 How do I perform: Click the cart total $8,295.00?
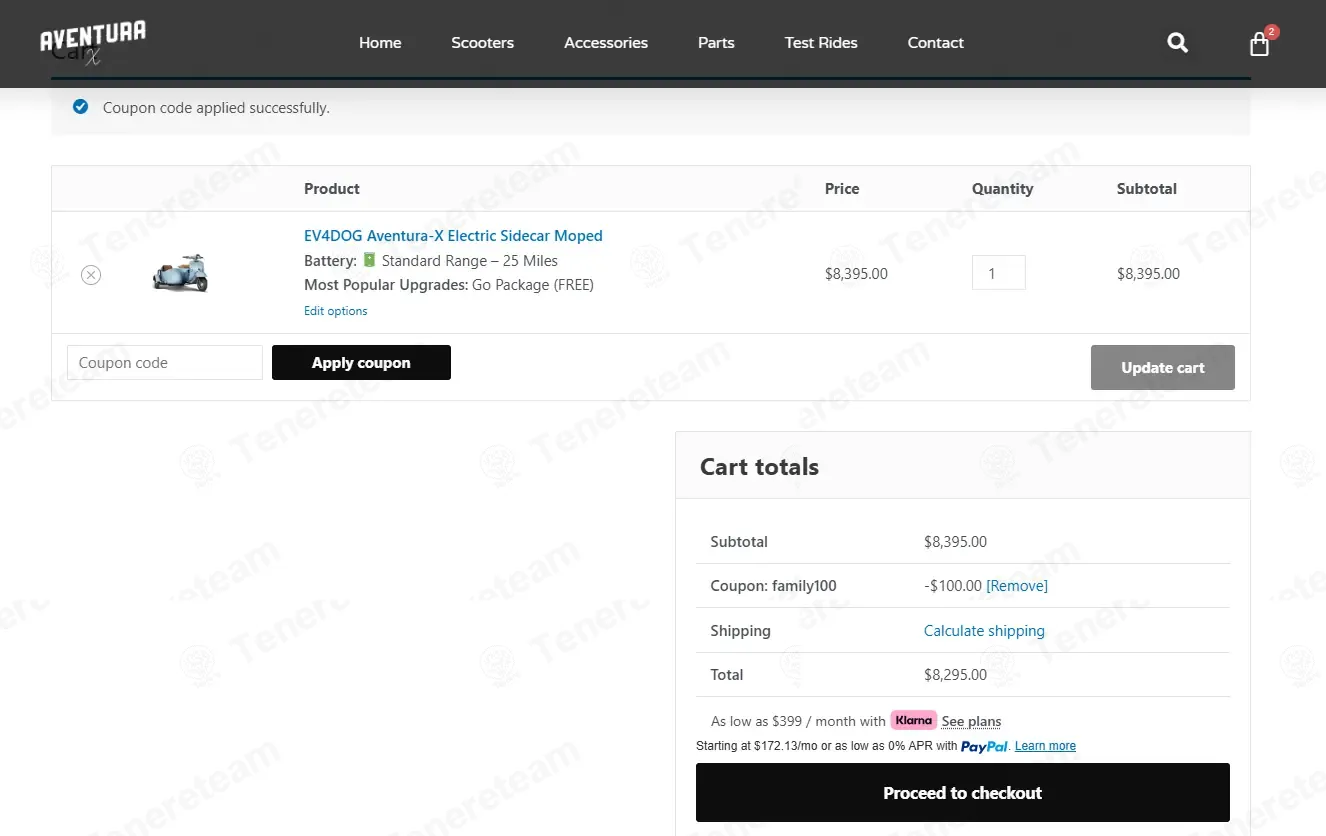coord(955,675)
